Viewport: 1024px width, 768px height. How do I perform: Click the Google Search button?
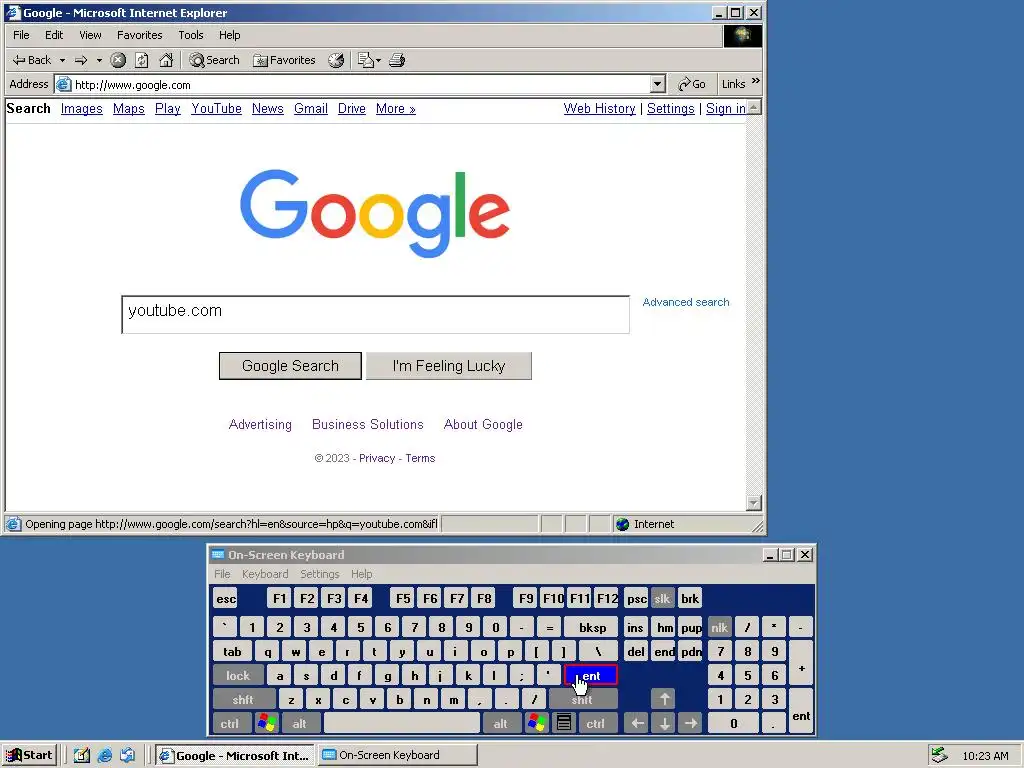point(290,366)
